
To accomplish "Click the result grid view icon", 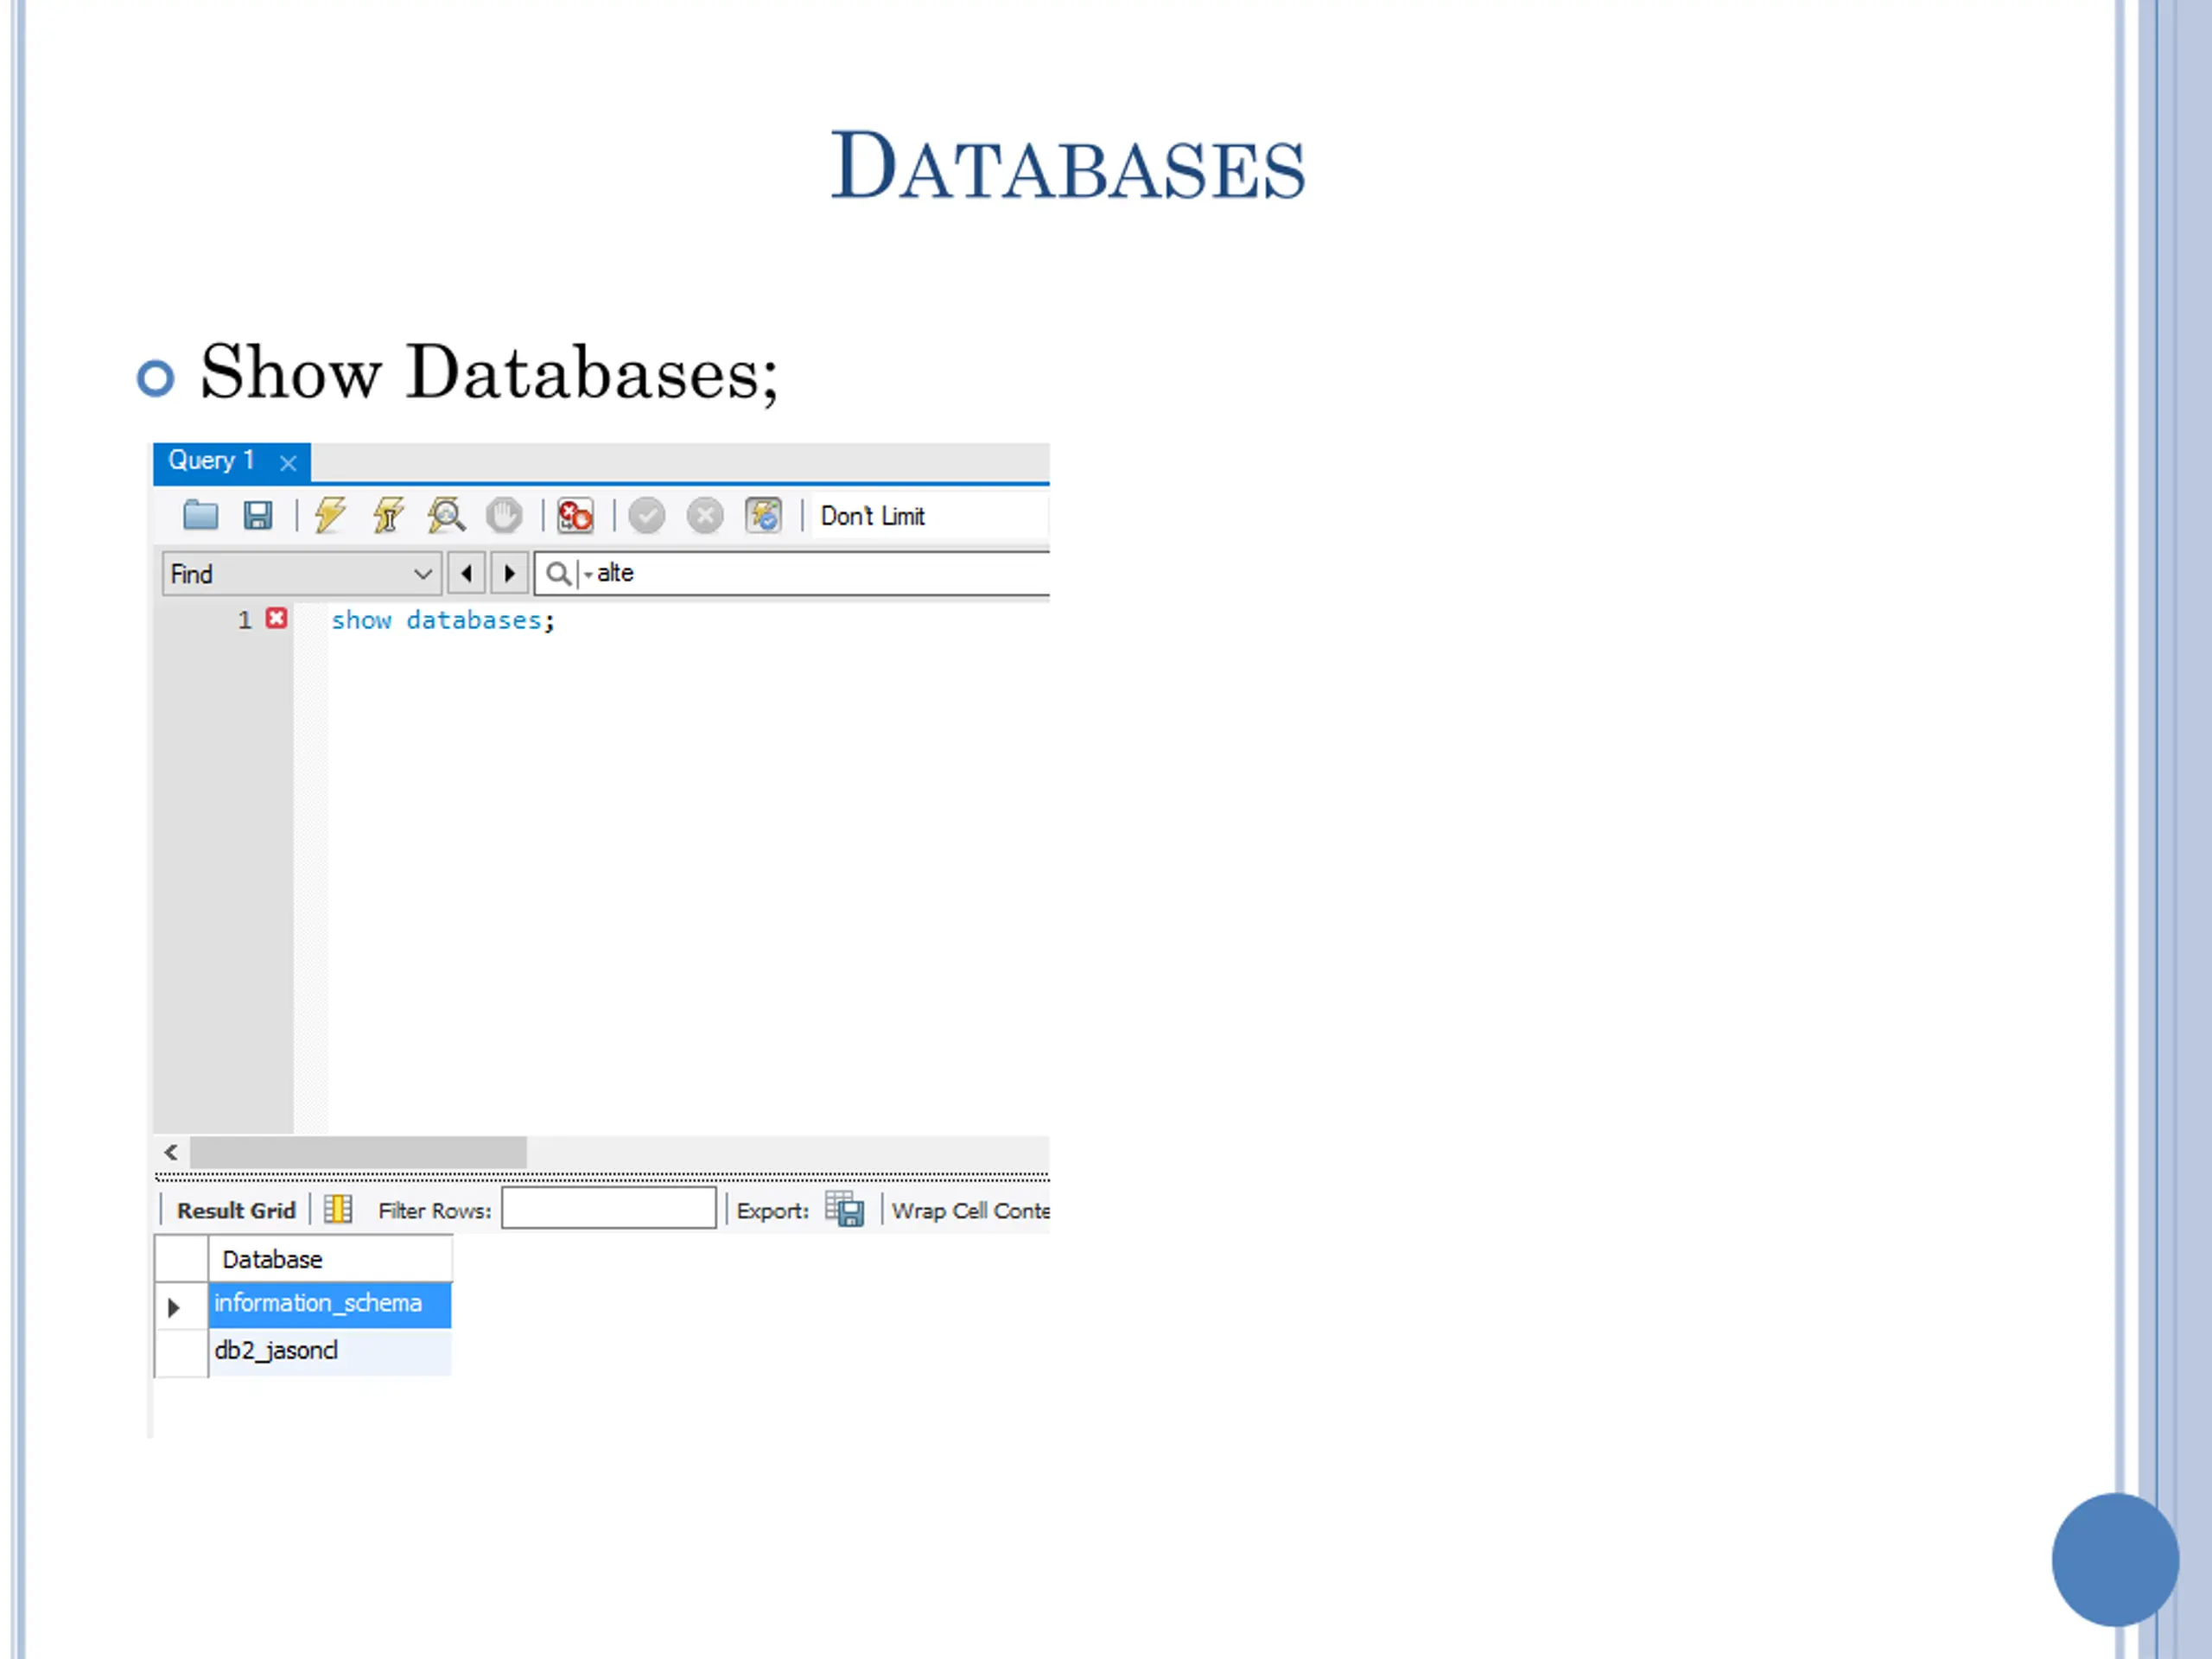I will click(x=338, y=1210).
